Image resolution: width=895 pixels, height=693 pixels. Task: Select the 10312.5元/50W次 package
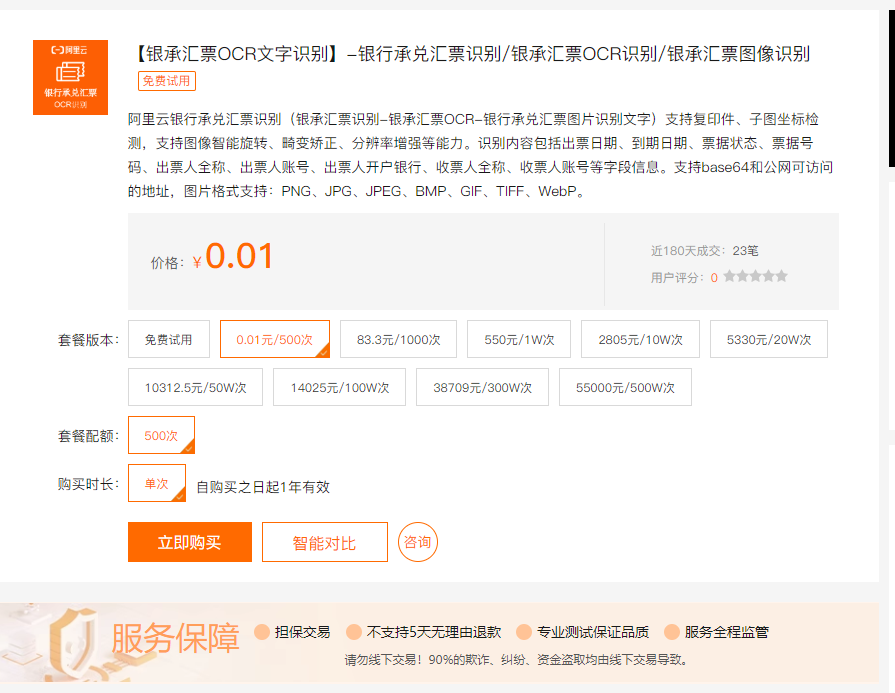point(195,387)
